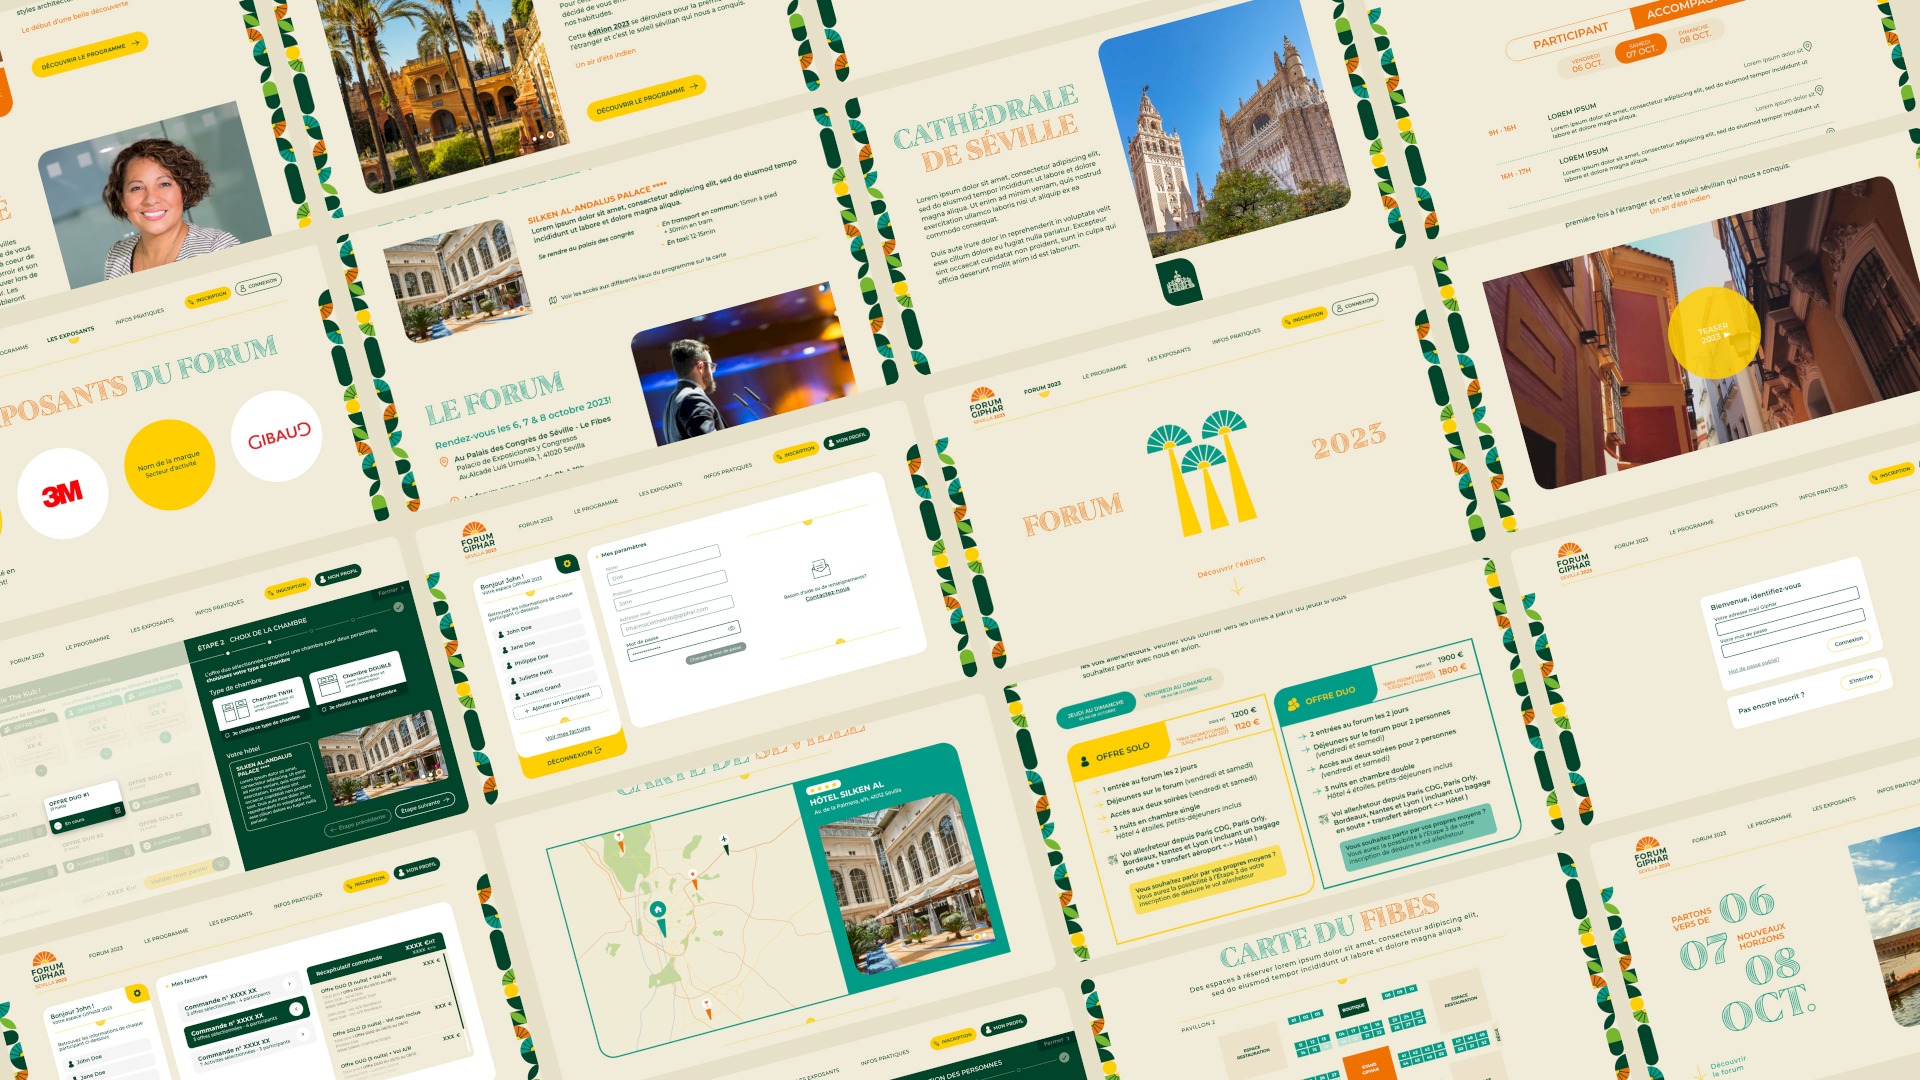
Task: Toggle the eye icon in the Mot de passe field
Action: pyautogui.click(x=732, y=628)
